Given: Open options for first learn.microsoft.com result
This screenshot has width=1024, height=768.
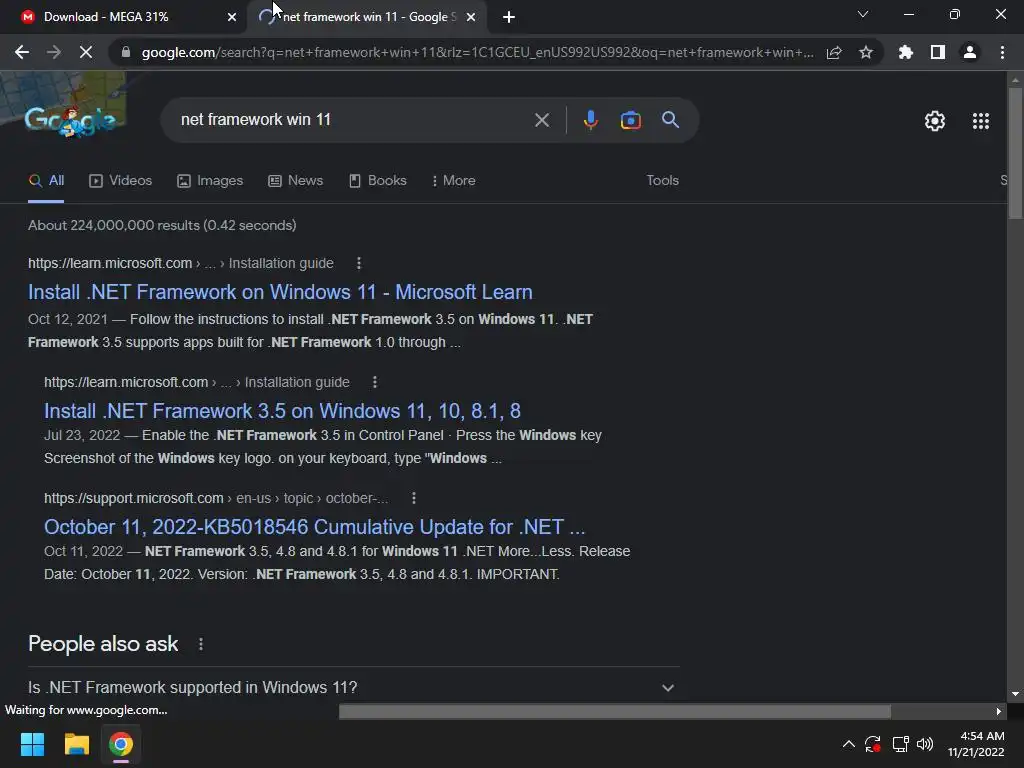Looking at the screenshot, I should [x=359, y=263].
